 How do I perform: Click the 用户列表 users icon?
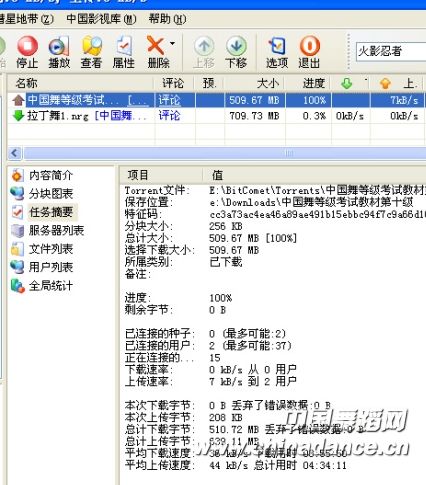coord(17,267)
